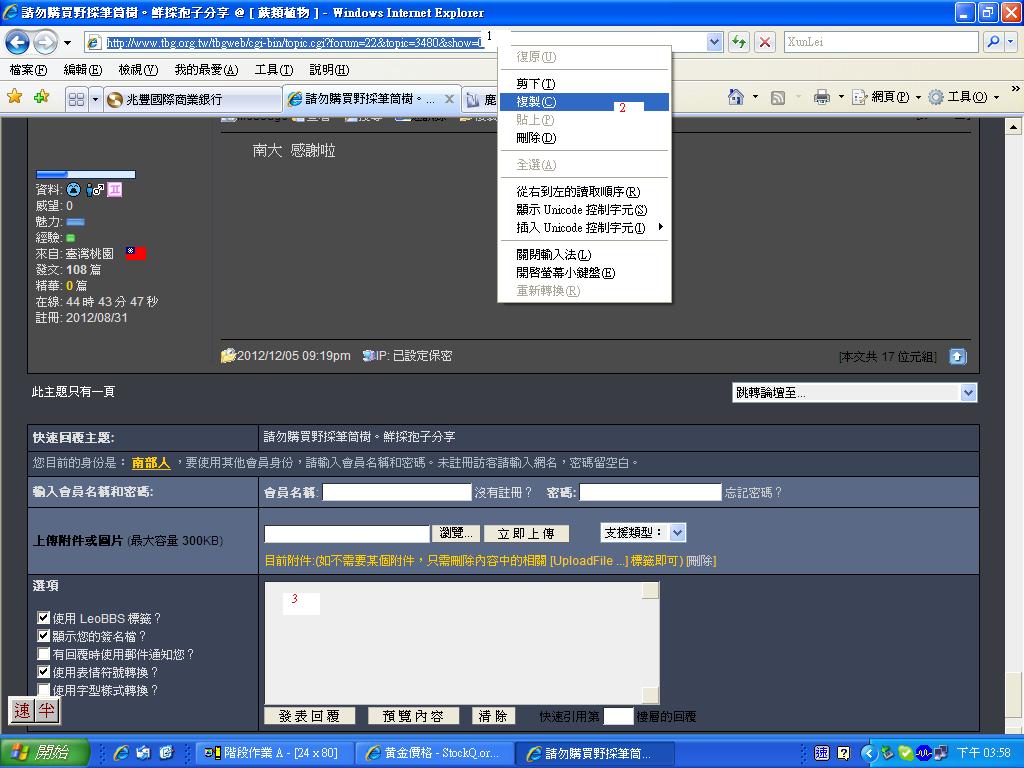Open the 支援類型 dropdown
Viewport: 1024px width, 768px height.
coord(677,533)
